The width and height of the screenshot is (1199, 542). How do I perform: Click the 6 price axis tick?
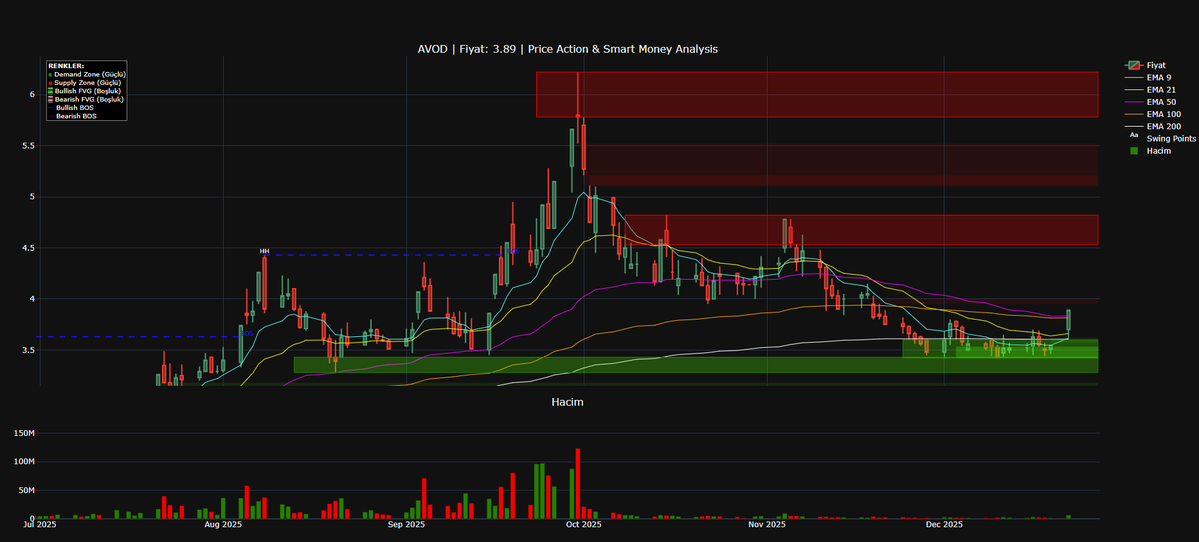coord(32,95)
